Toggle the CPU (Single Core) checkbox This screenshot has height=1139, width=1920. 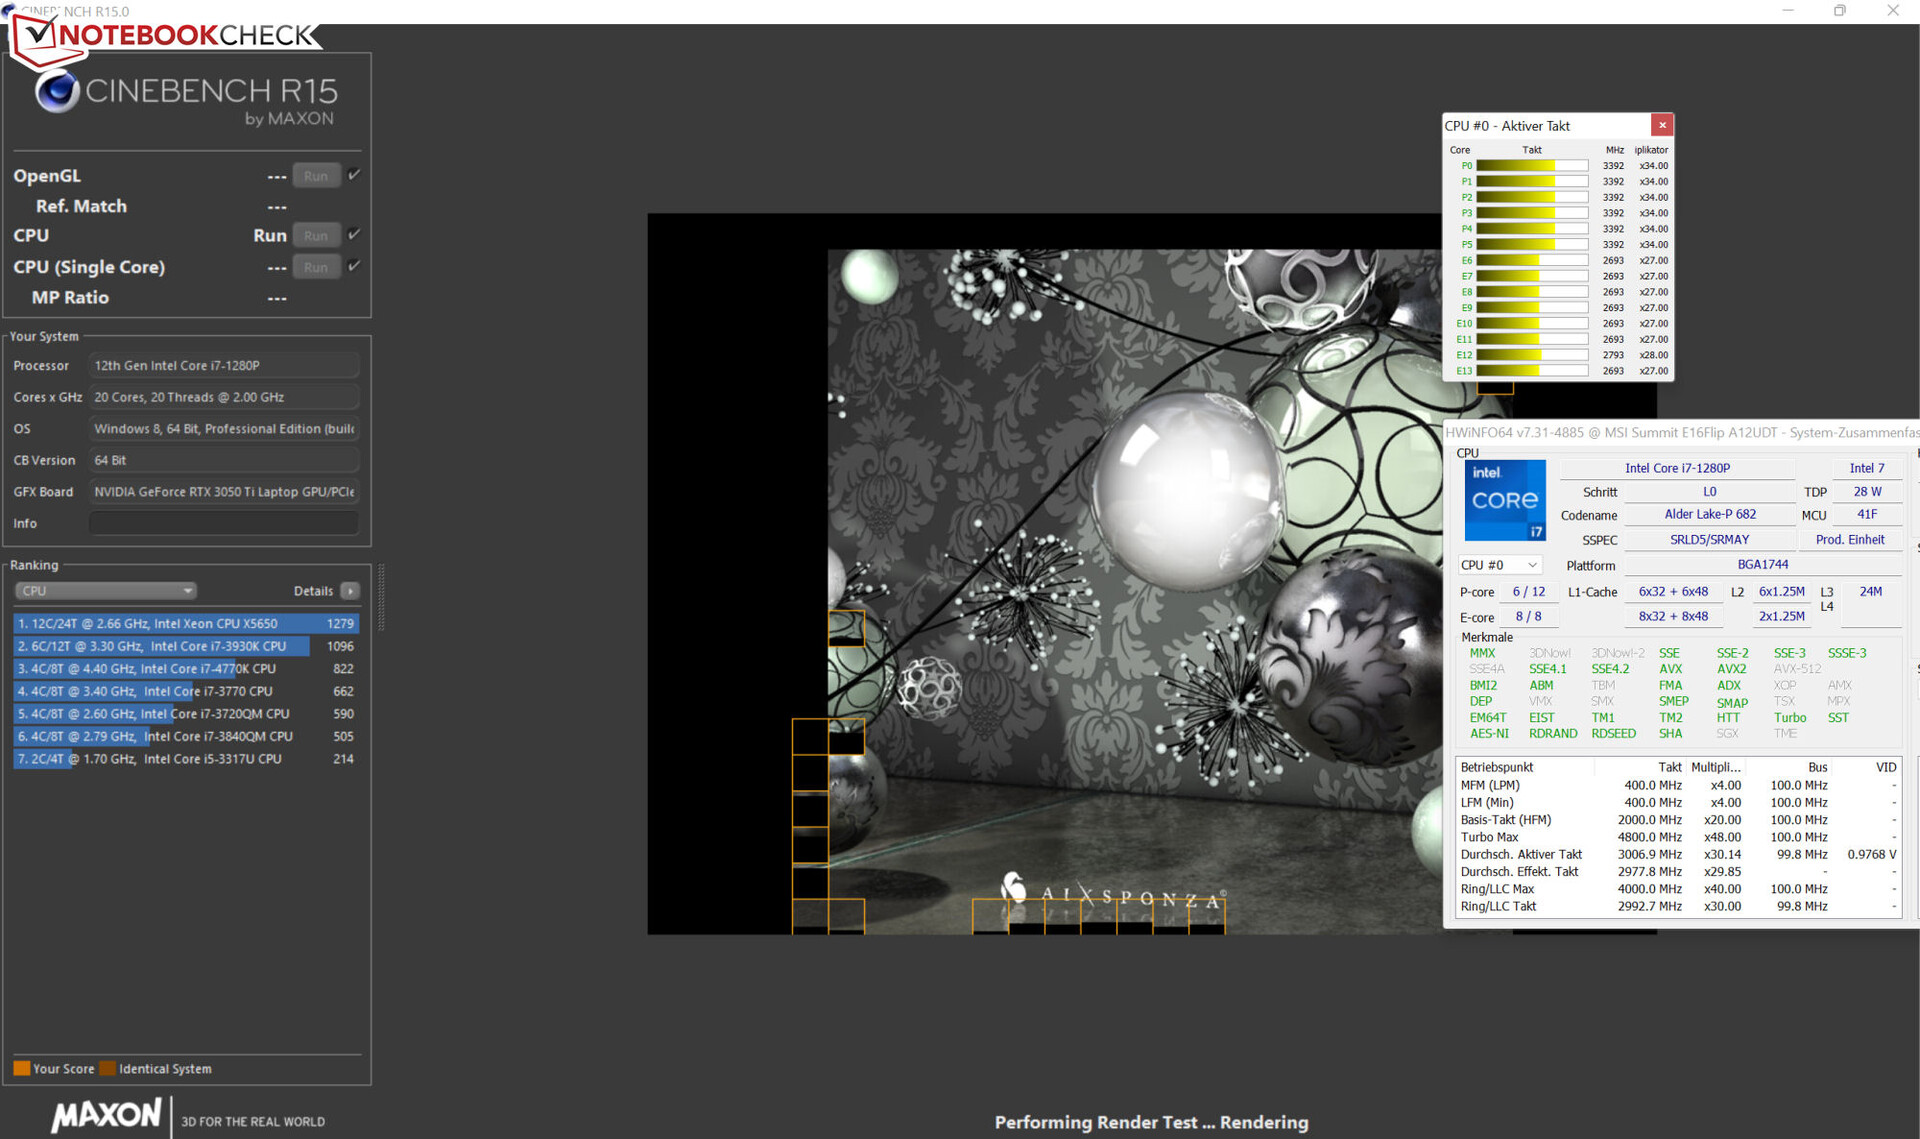click(354, 266)
